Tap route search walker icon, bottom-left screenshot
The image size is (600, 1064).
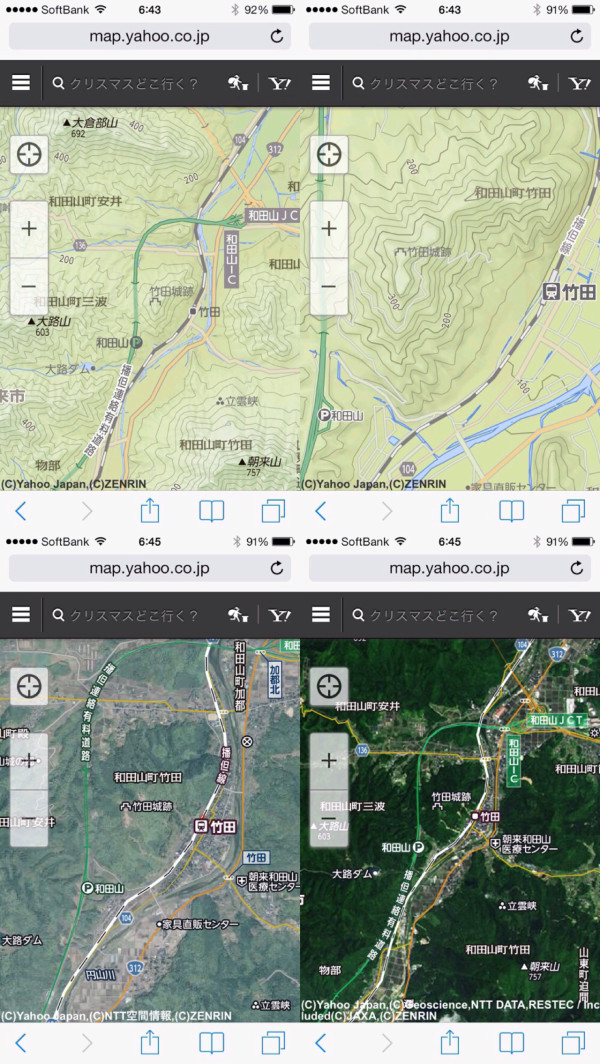(x=238, y=615)
